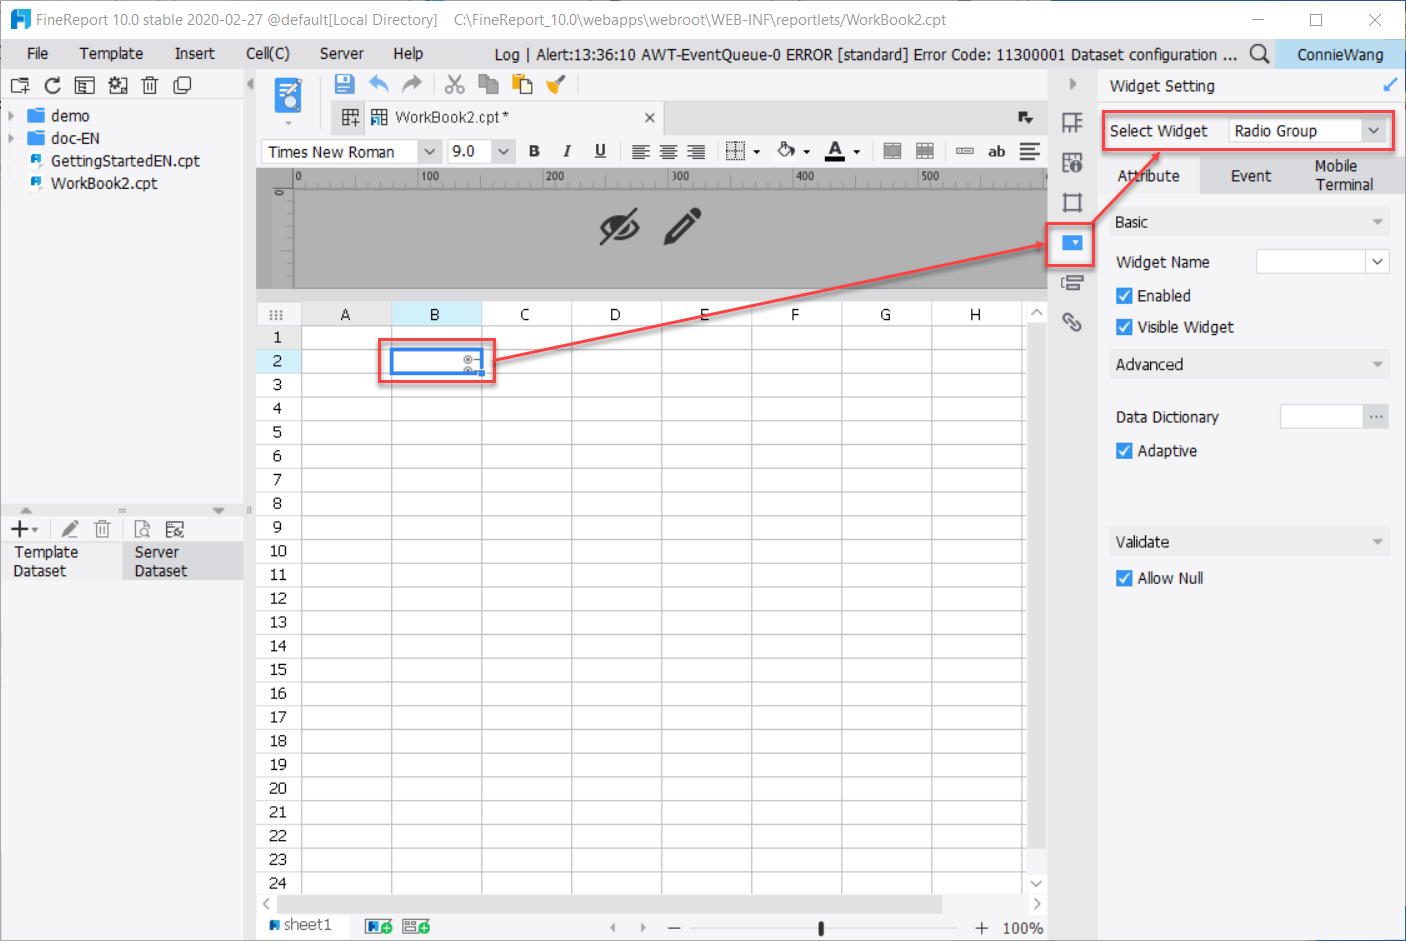Viewport: 1406px width, 941px height.
Task: Select the Hyperlink icon in right sidebar
Action: pos(1071,322)
